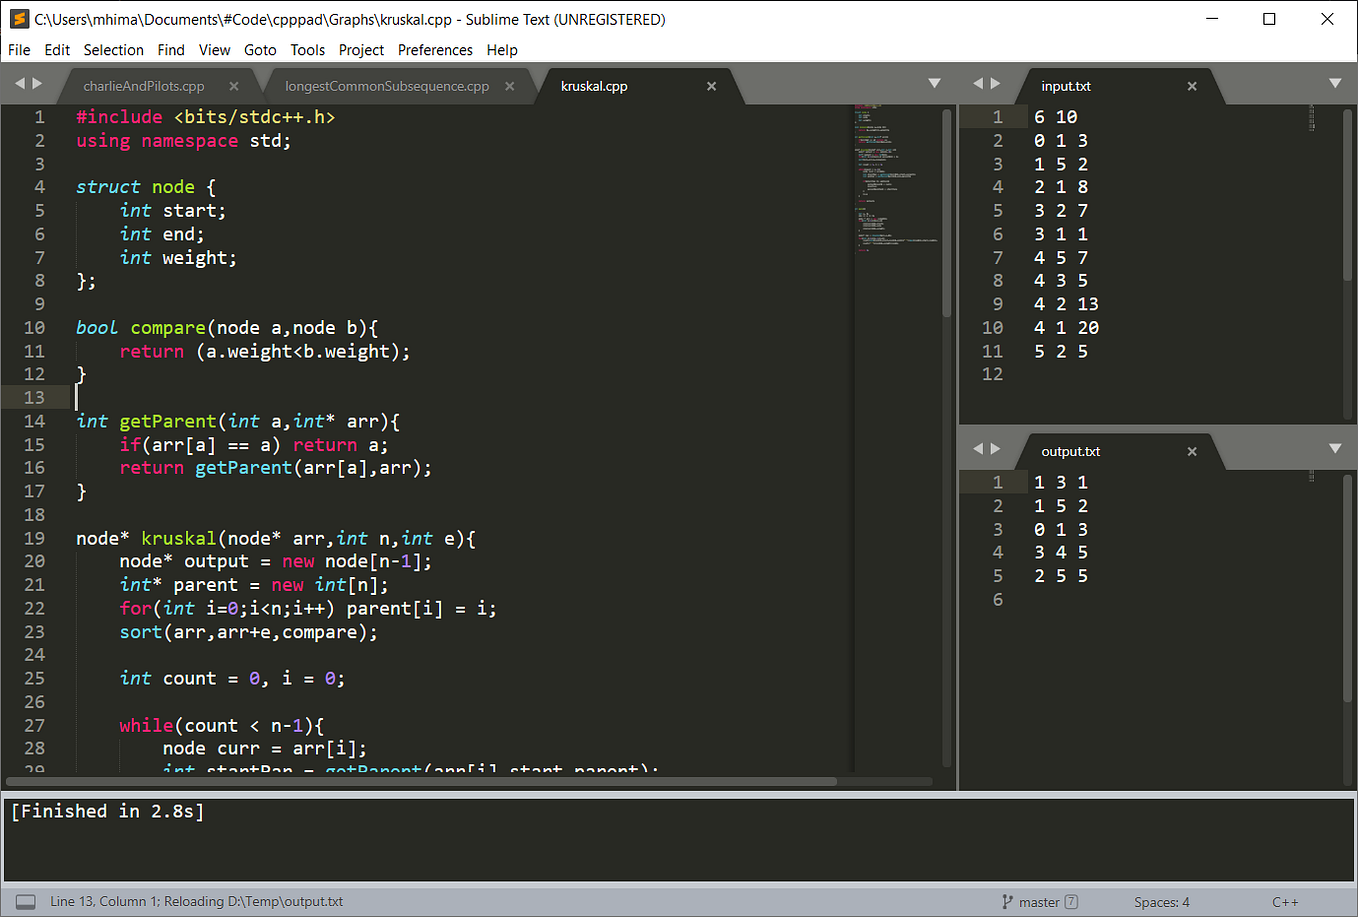Click the panel switcher icon in status bar
The image size is (1358, 917).
click(x=26, y=901)
